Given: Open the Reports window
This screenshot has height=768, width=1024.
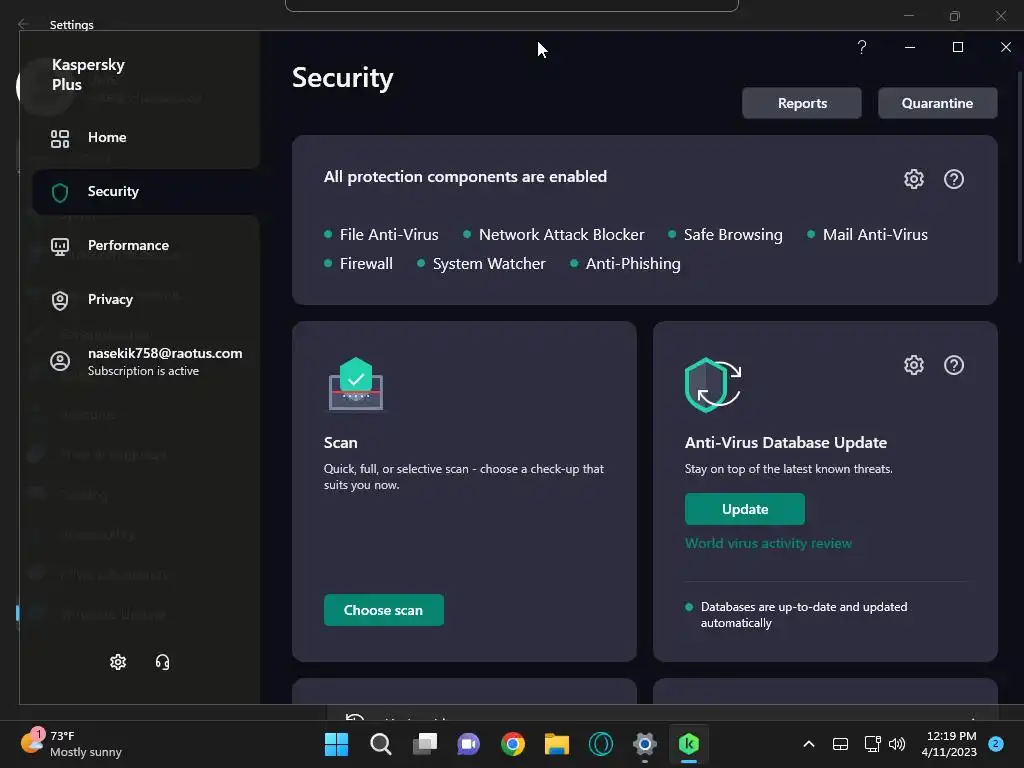Looking at the screenshot, I should click(x=802, y=103).
